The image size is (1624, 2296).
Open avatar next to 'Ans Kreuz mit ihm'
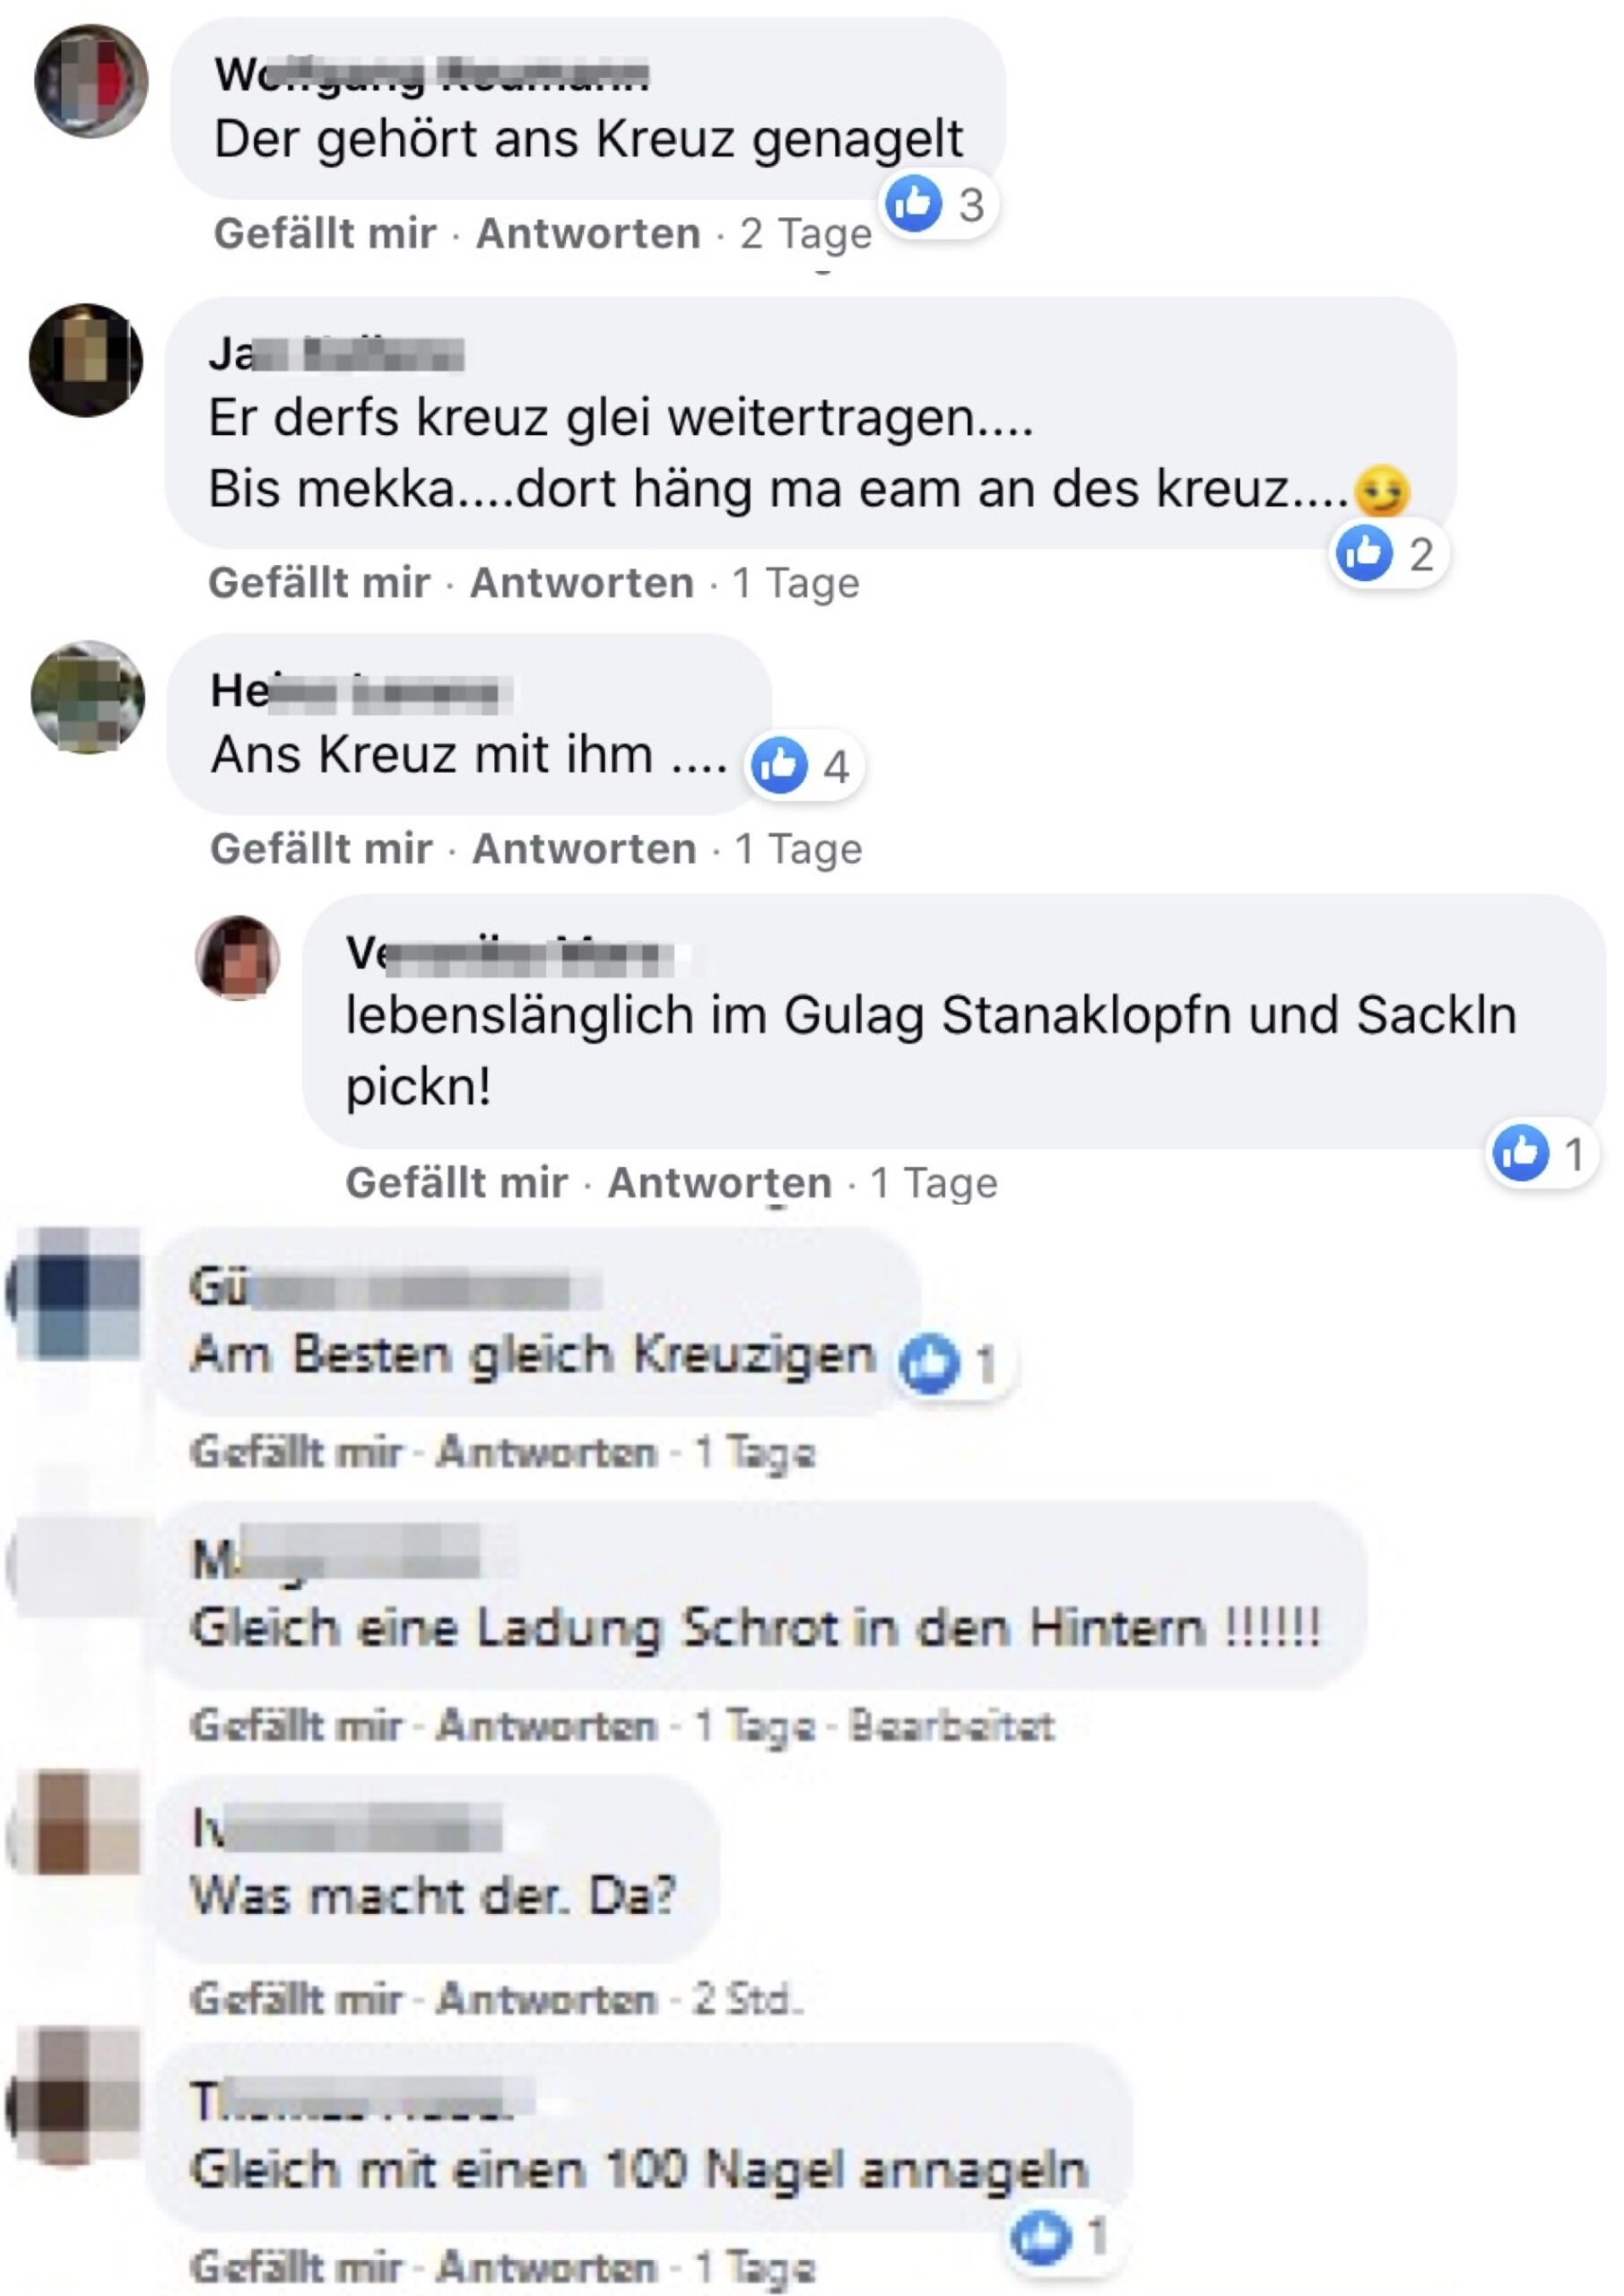point(88,697)
